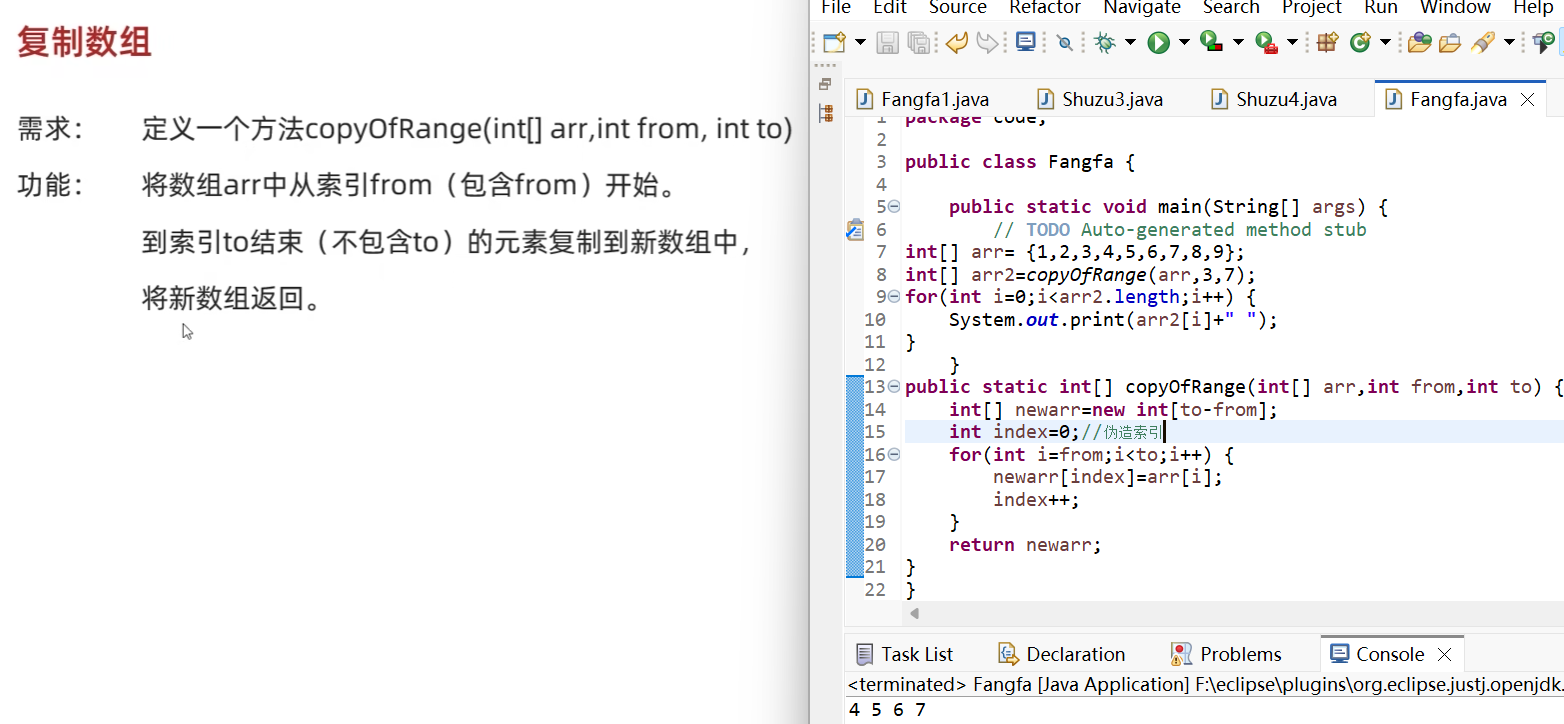Open the Run menu

[1381, 7]
